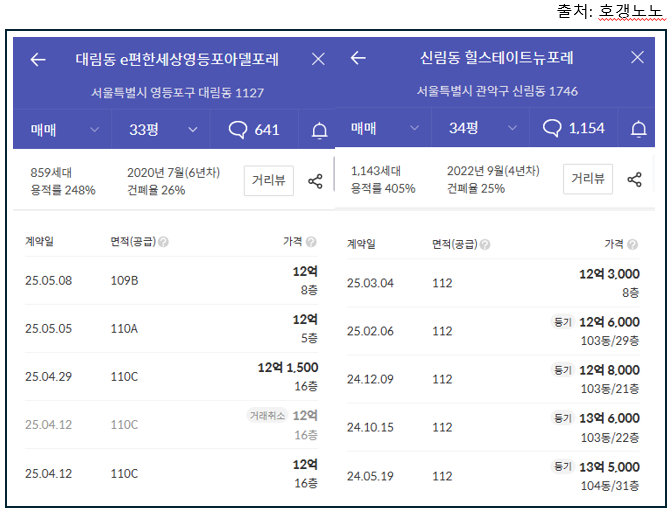Click the 거래취소 badge on 25.04.12 row
Image resolution: width=672 pixels, height=516 pixels.
[x=267, y=415]
